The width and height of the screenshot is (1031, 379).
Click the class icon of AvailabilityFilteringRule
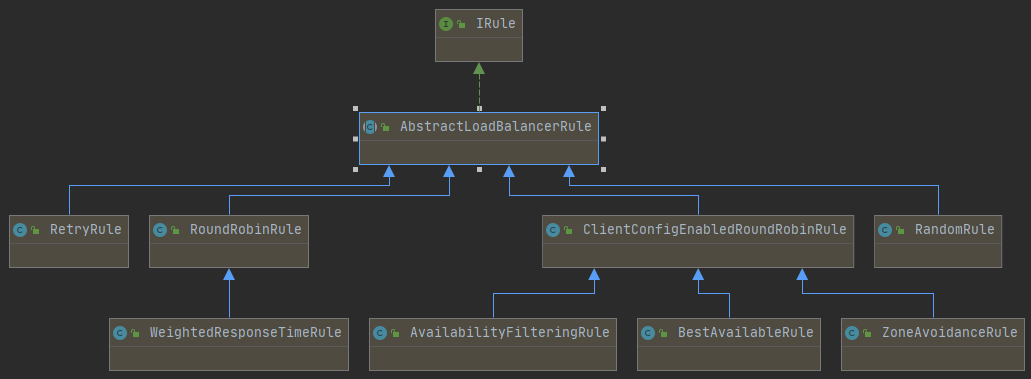pyautogui.click(x=380, y=333)
